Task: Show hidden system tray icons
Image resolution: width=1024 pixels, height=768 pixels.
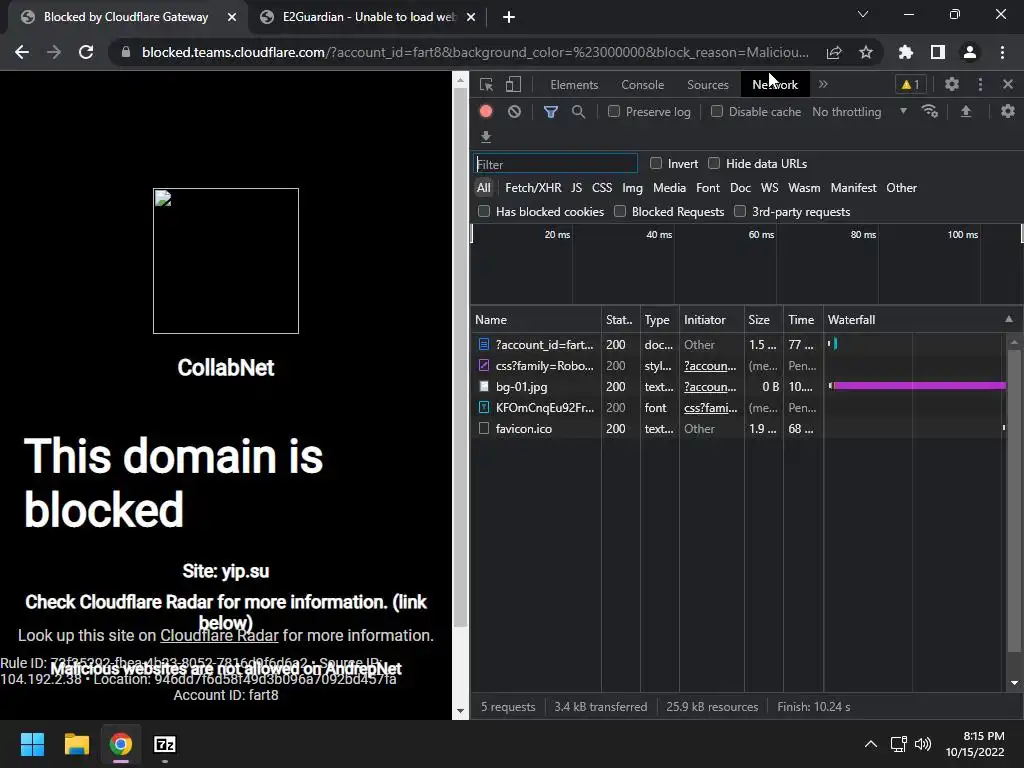Action: point(871,744)
